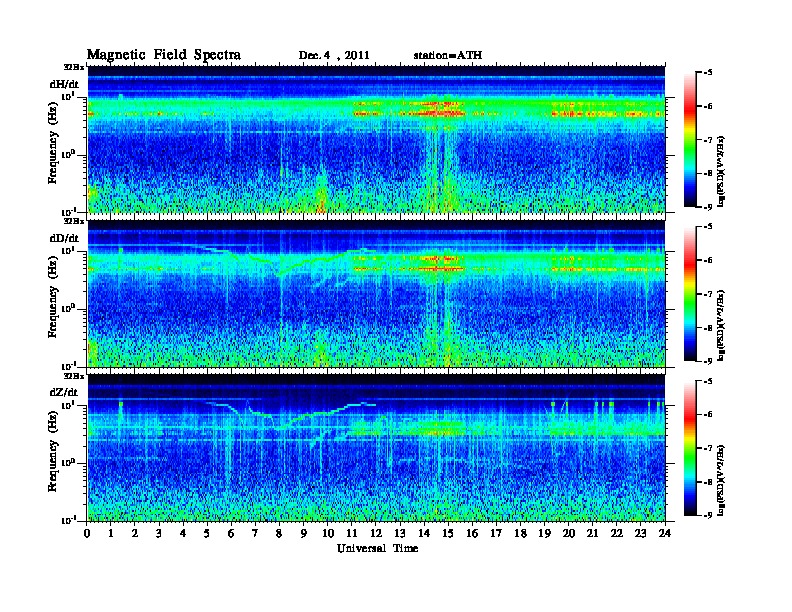Click the hour 14 tick label
The width and height of the screenshot is (792, 612).
424,533
